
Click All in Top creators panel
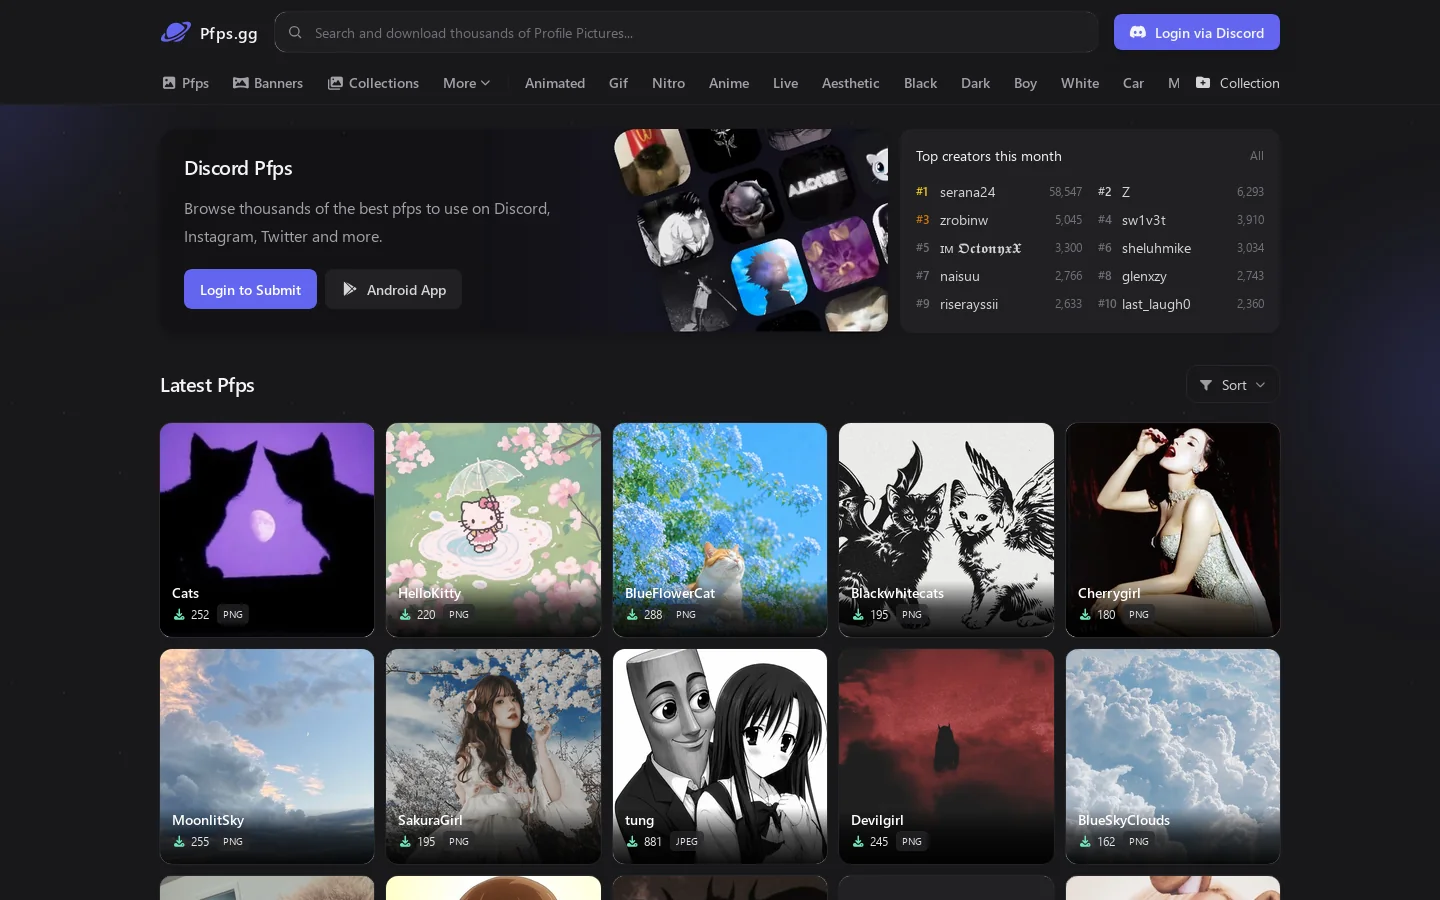[x=1256, y=156]
